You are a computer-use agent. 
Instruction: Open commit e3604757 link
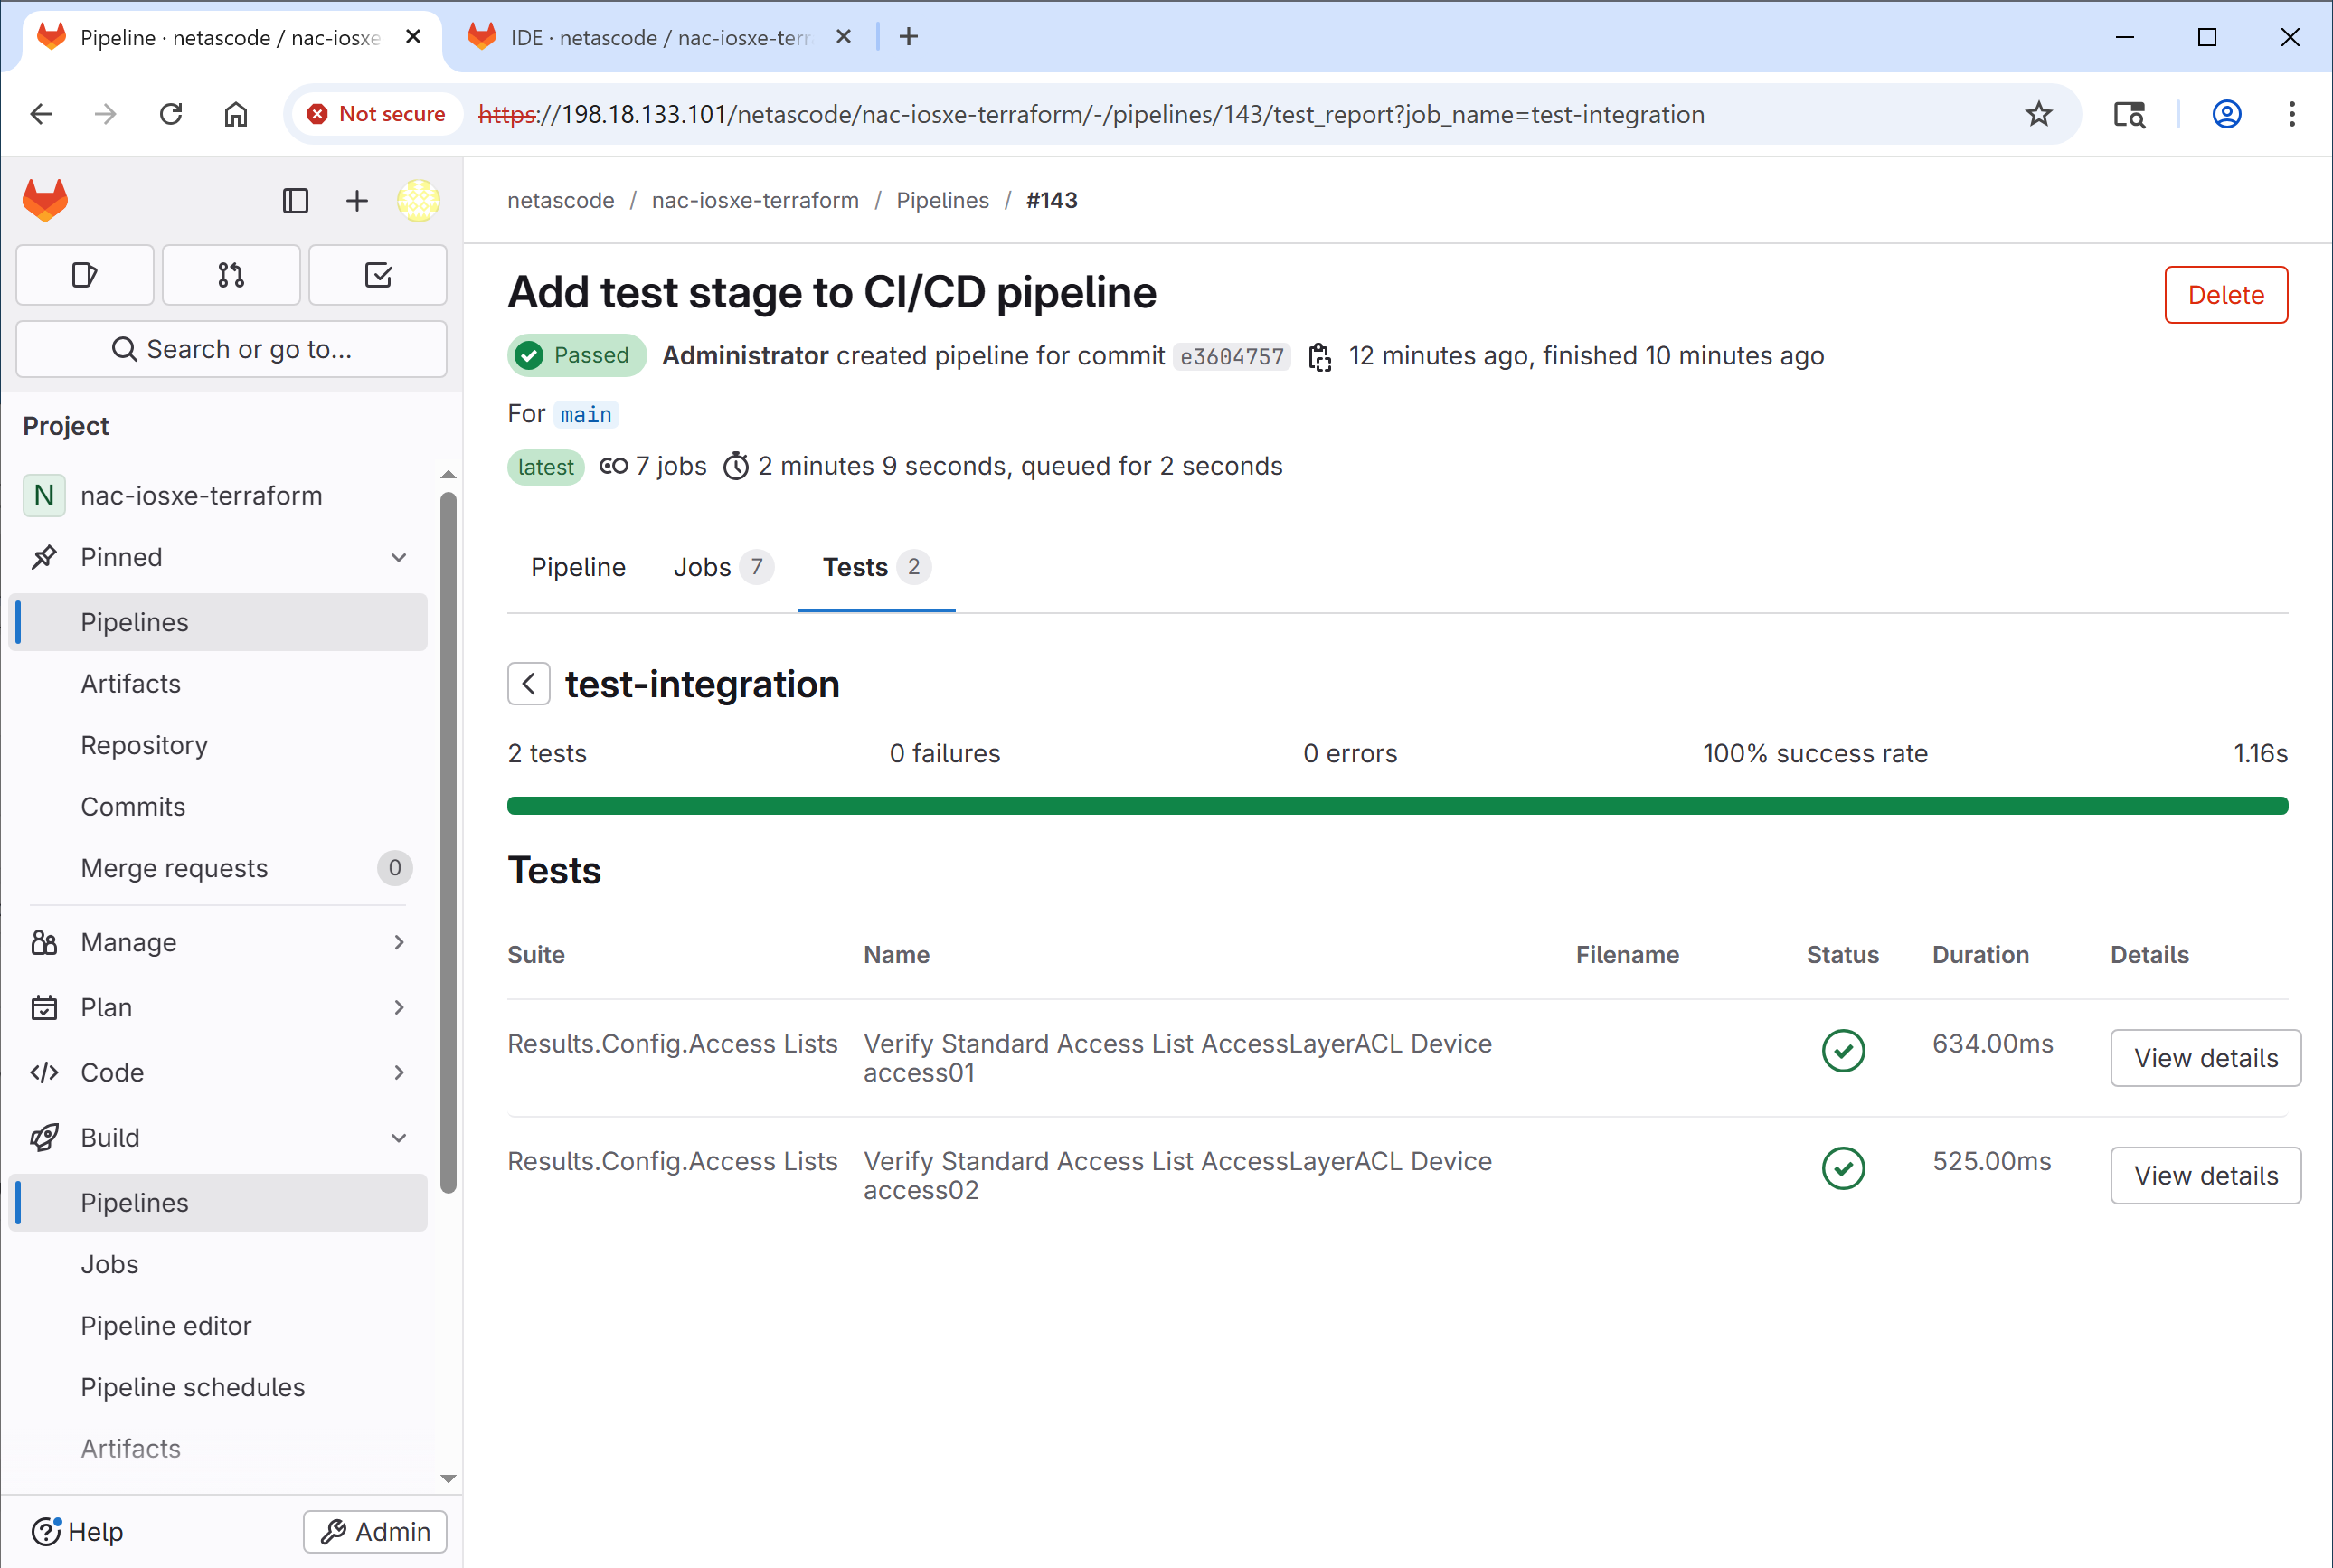coord(1231,357)
